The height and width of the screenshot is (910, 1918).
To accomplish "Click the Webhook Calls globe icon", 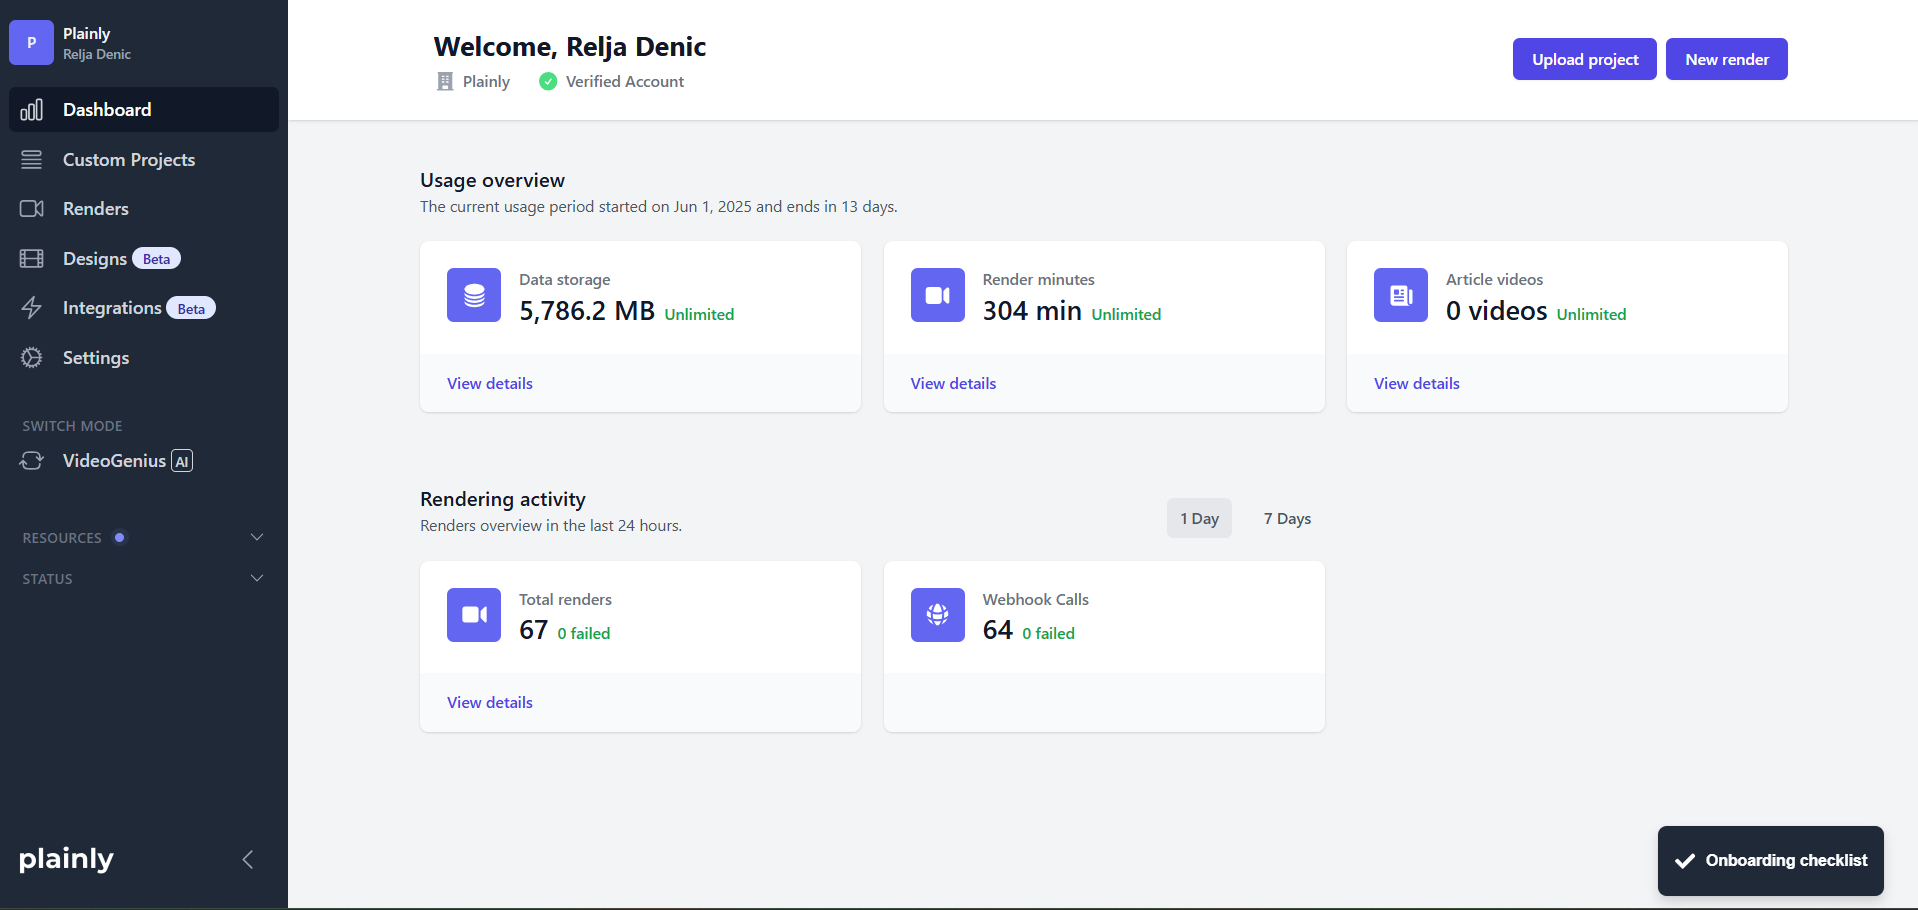I will click(937, 615).
